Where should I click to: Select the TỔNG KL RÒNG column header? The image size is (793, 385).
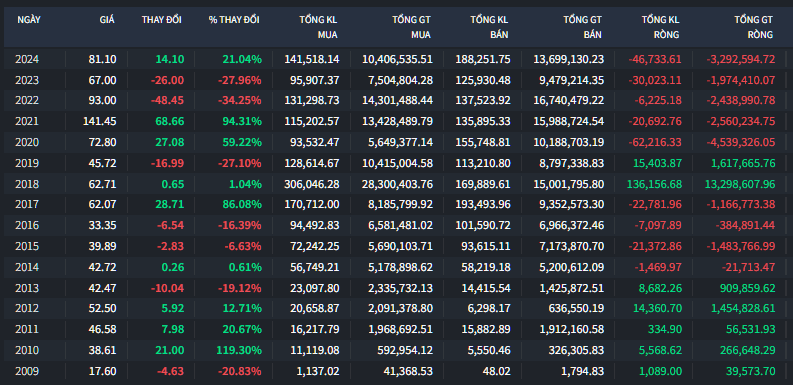click(660, 27)
